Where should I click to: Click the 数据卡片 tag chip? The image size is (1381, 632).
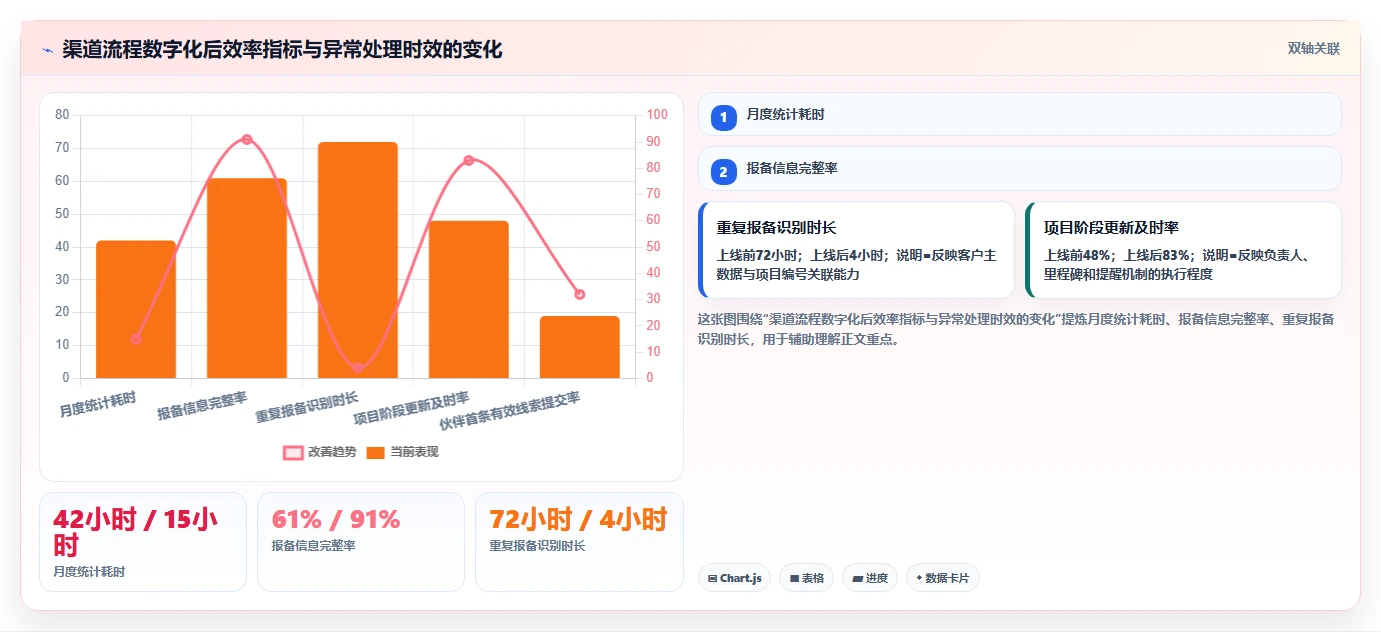click(x=943, y=578)
